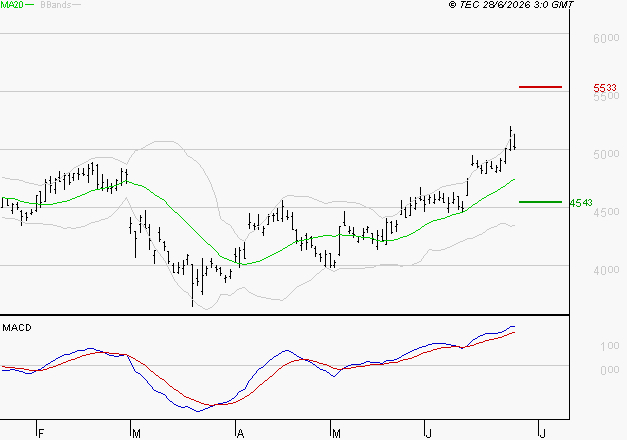Viewport: 627px width, 440px height.
Task: Click the TEC copyright timestamp text
Action: tap(511, 4)
